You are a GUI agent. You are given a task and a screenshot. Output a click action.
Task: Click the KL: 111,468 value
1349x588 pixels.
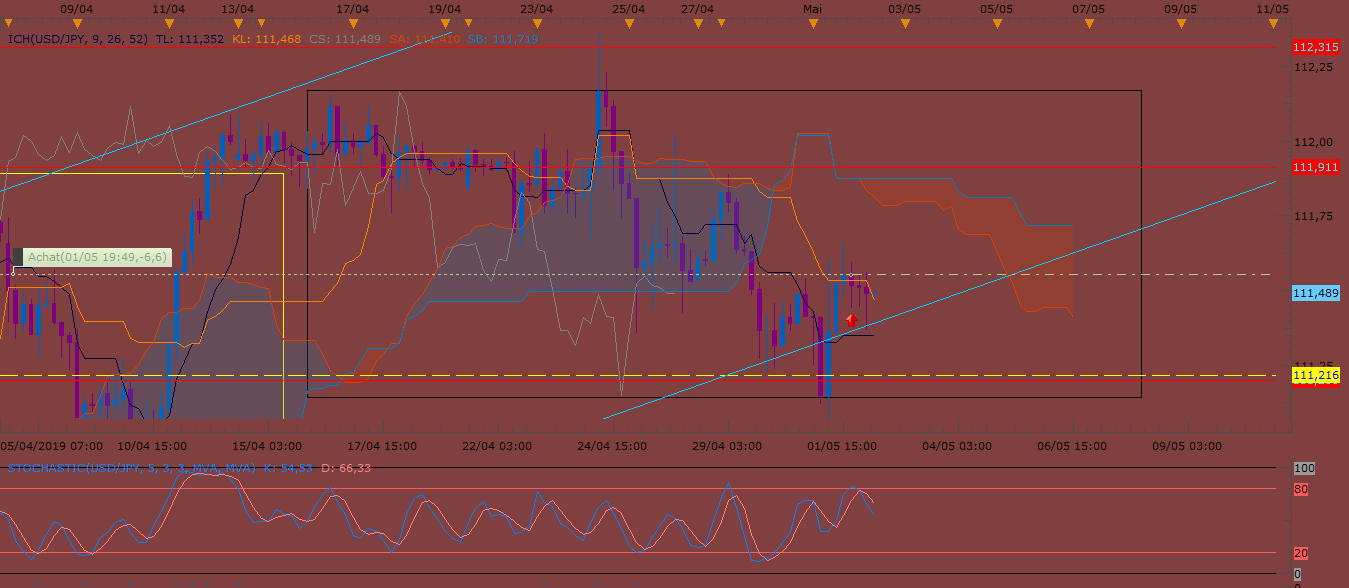point(266,39)
